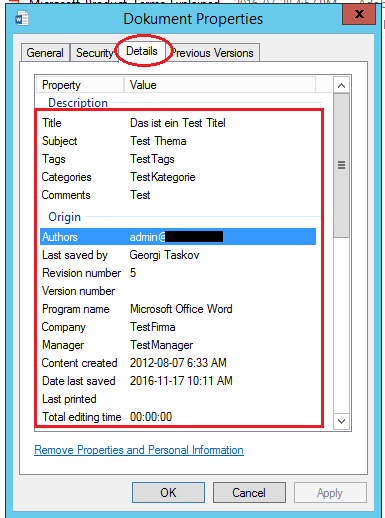
Task: Click the Comments value 'Test'
Action: (140, 195)
